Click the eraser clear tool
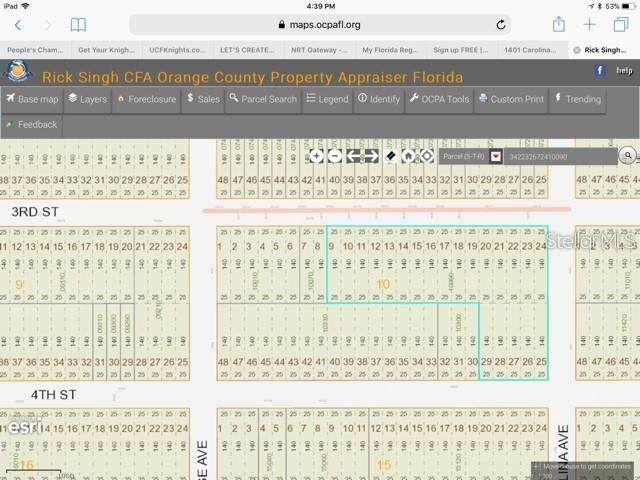 click(390, 156)
